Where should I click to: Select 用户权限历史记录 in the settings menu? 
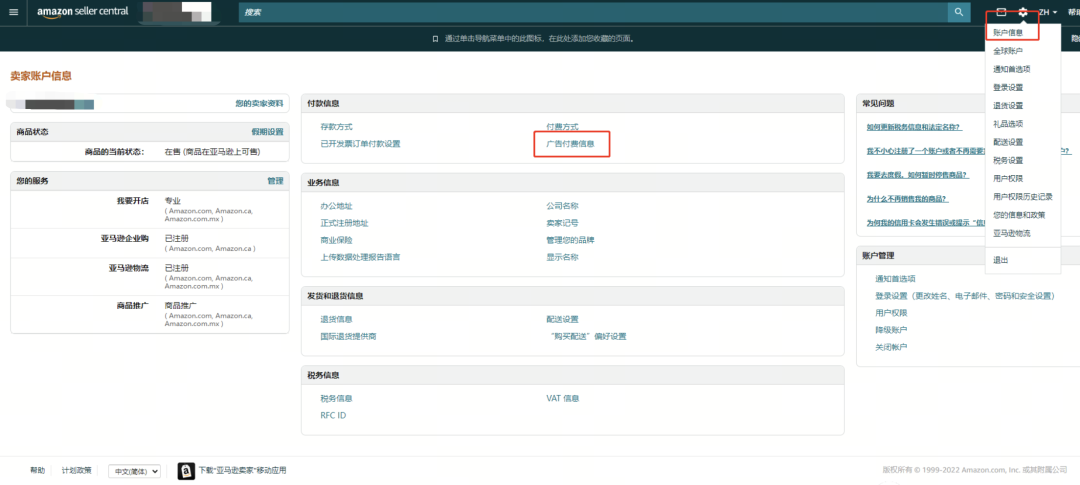pyautogui.click(x=1023, y=197)
